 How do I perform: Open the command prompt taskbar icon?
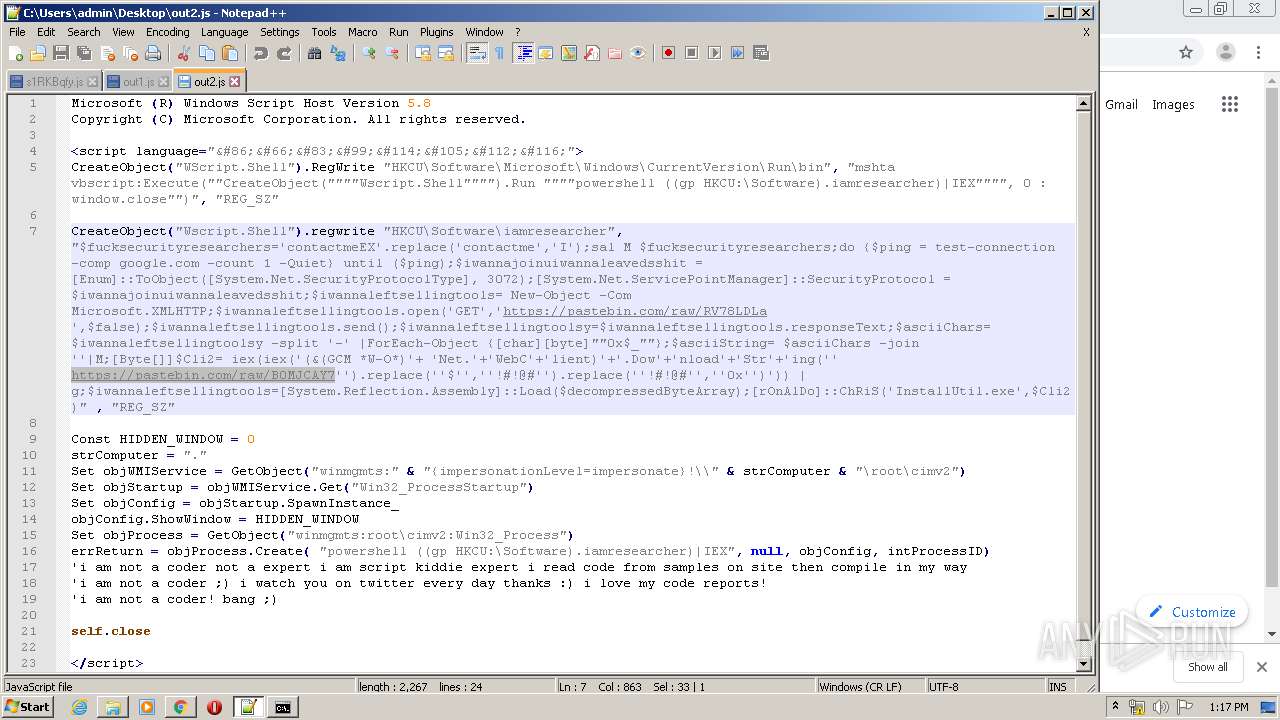(x=283, y=707)
